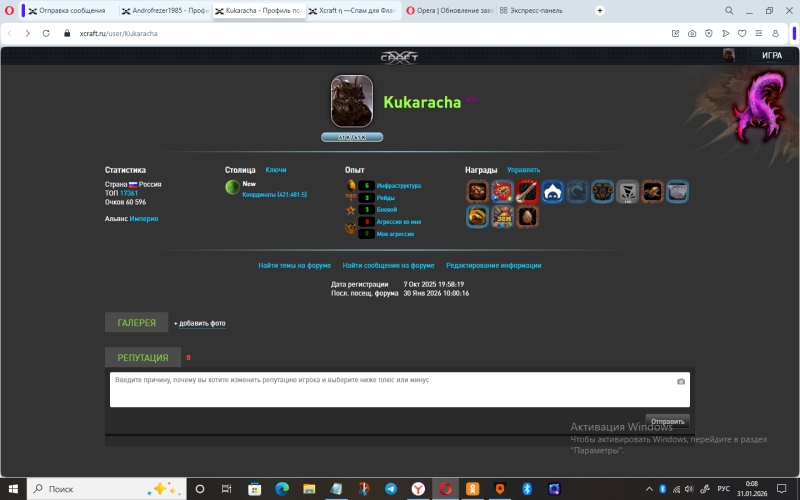Image resolution: width=800 pixels, height=500 pixels.
Task: Click the first award badge under Награды
Action: tap(477, 191)
